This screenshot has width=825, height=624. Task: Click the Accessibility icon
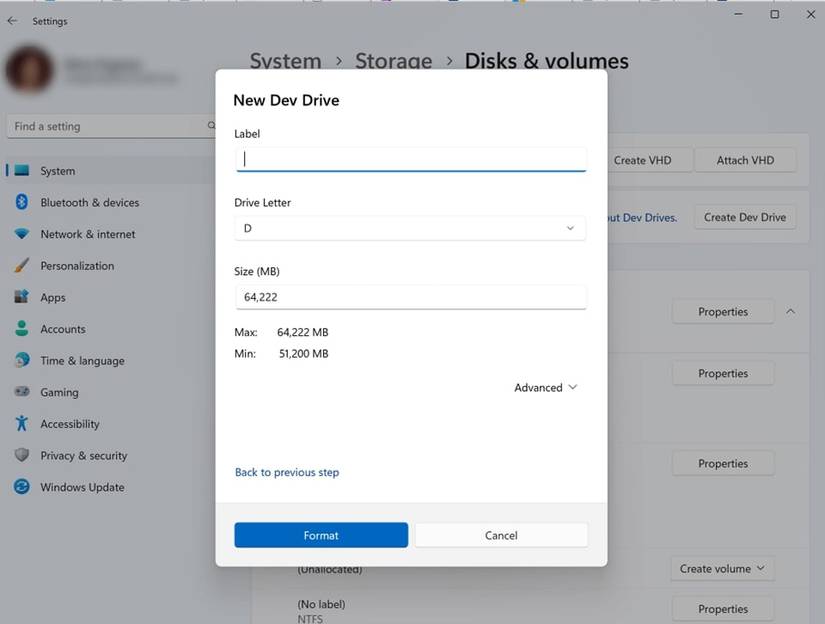tap(22, 424)
